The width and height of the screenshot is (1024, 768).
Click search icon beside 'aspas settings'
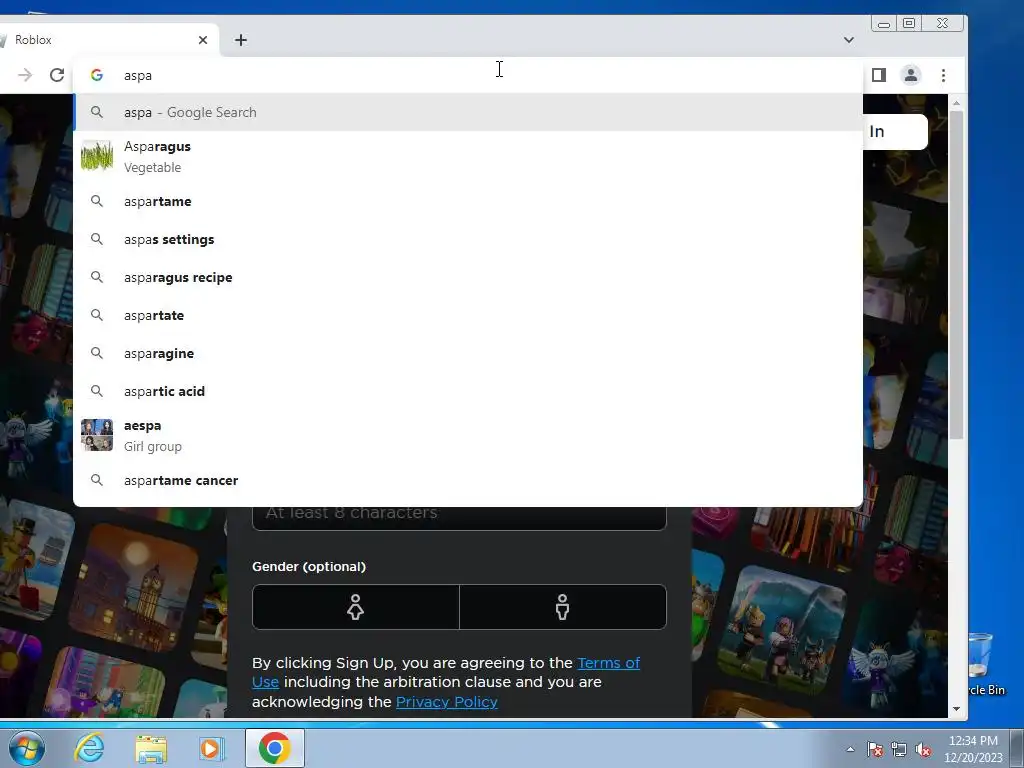[x=97, y=239]
